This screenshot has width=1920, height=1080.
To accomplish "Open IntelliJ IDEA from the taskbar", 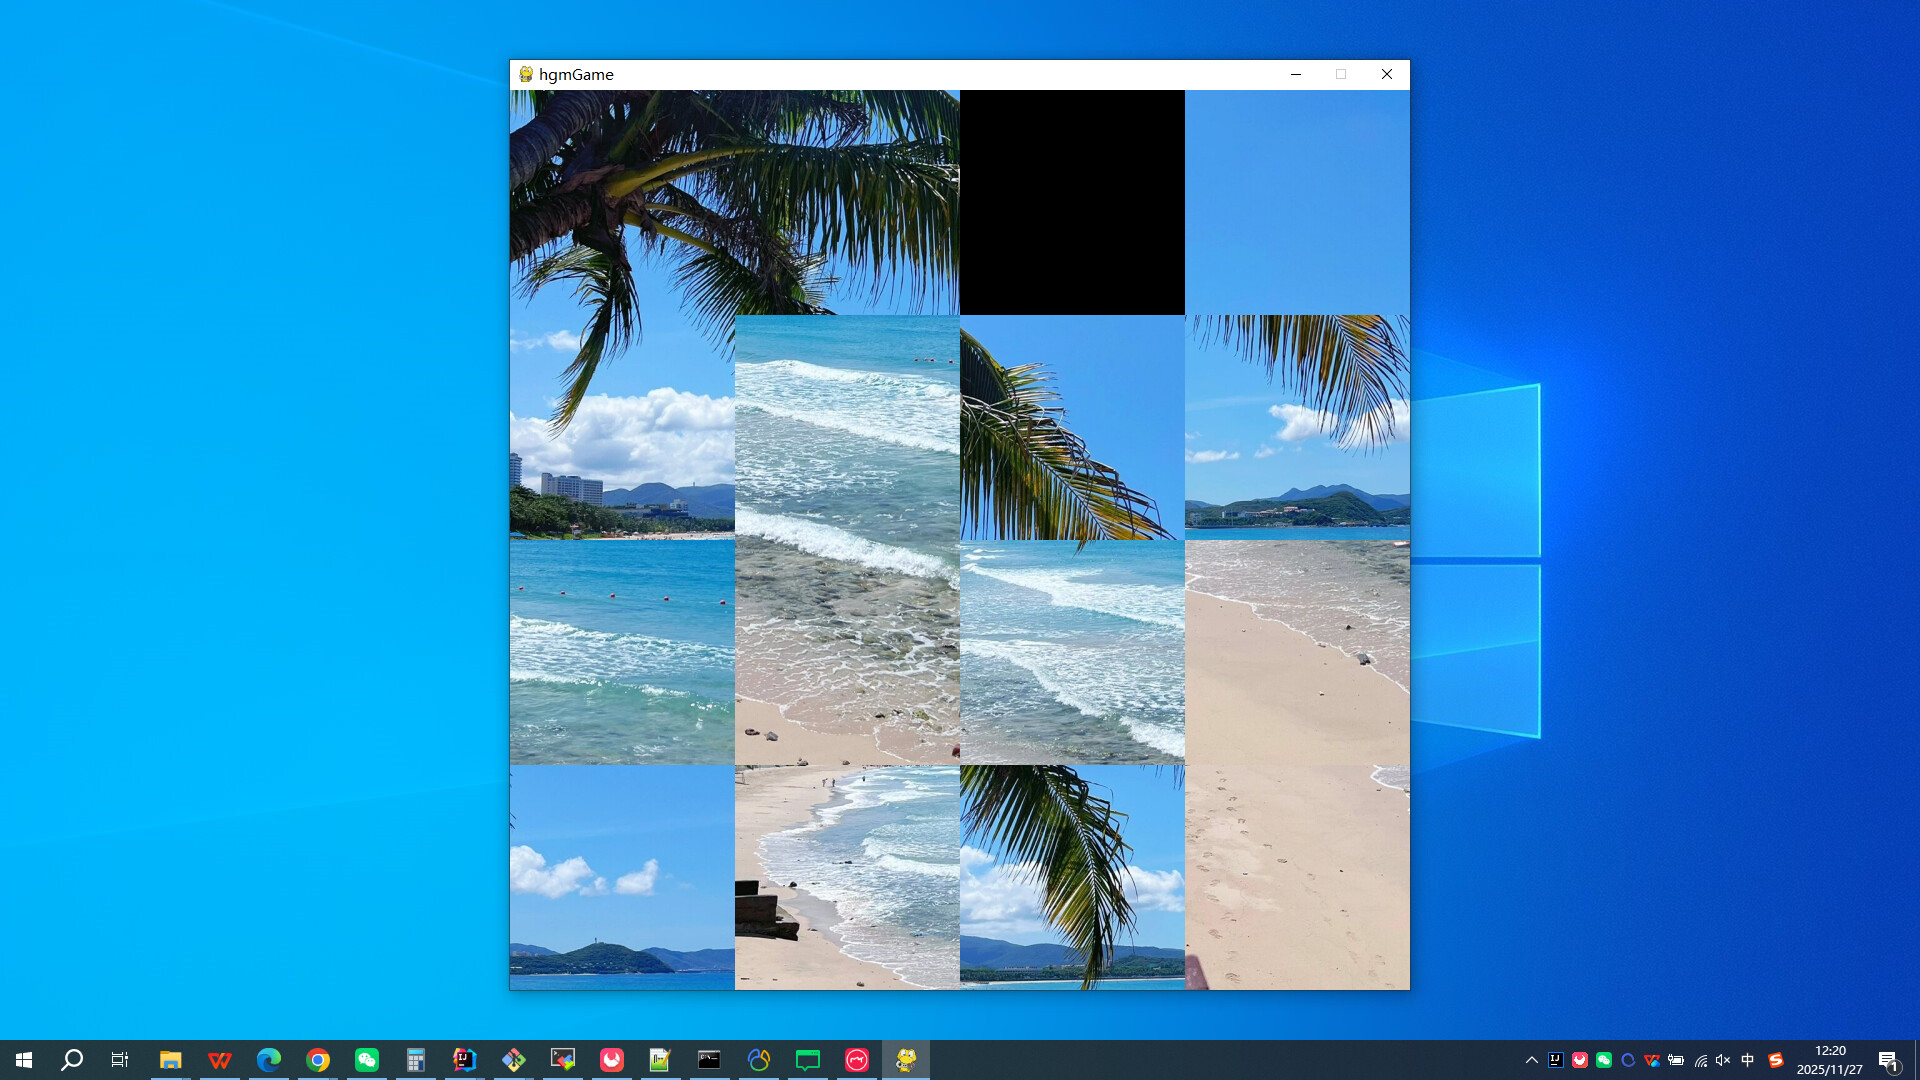I will [465, 1060].
